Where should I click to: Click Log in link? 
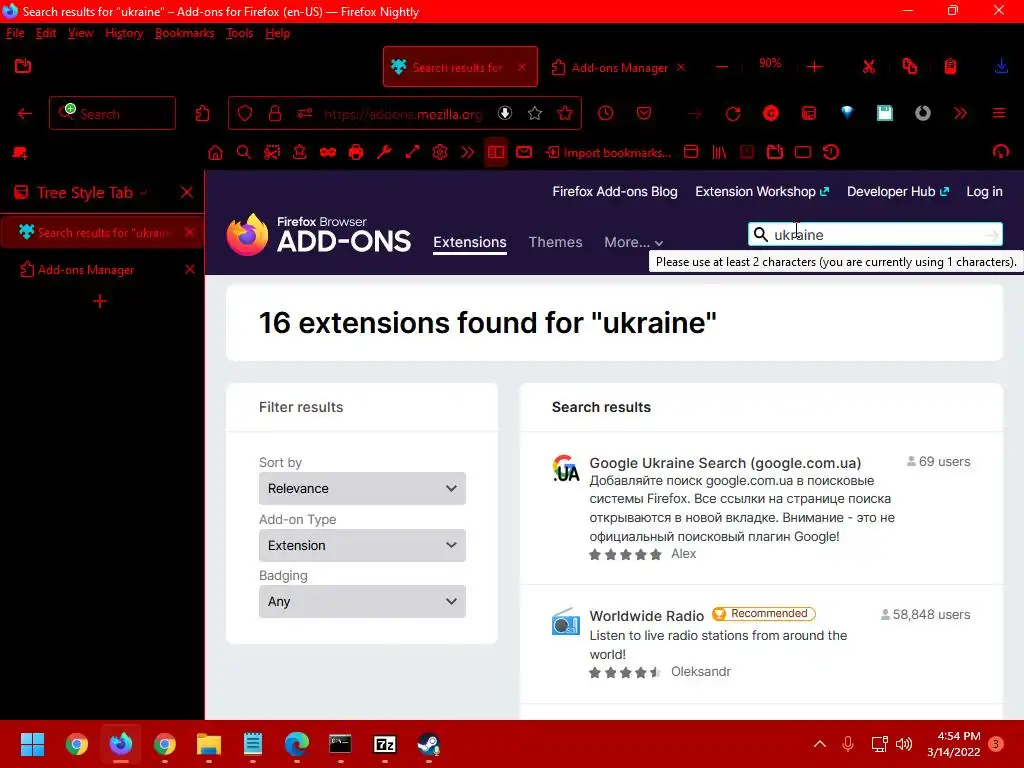984,191
